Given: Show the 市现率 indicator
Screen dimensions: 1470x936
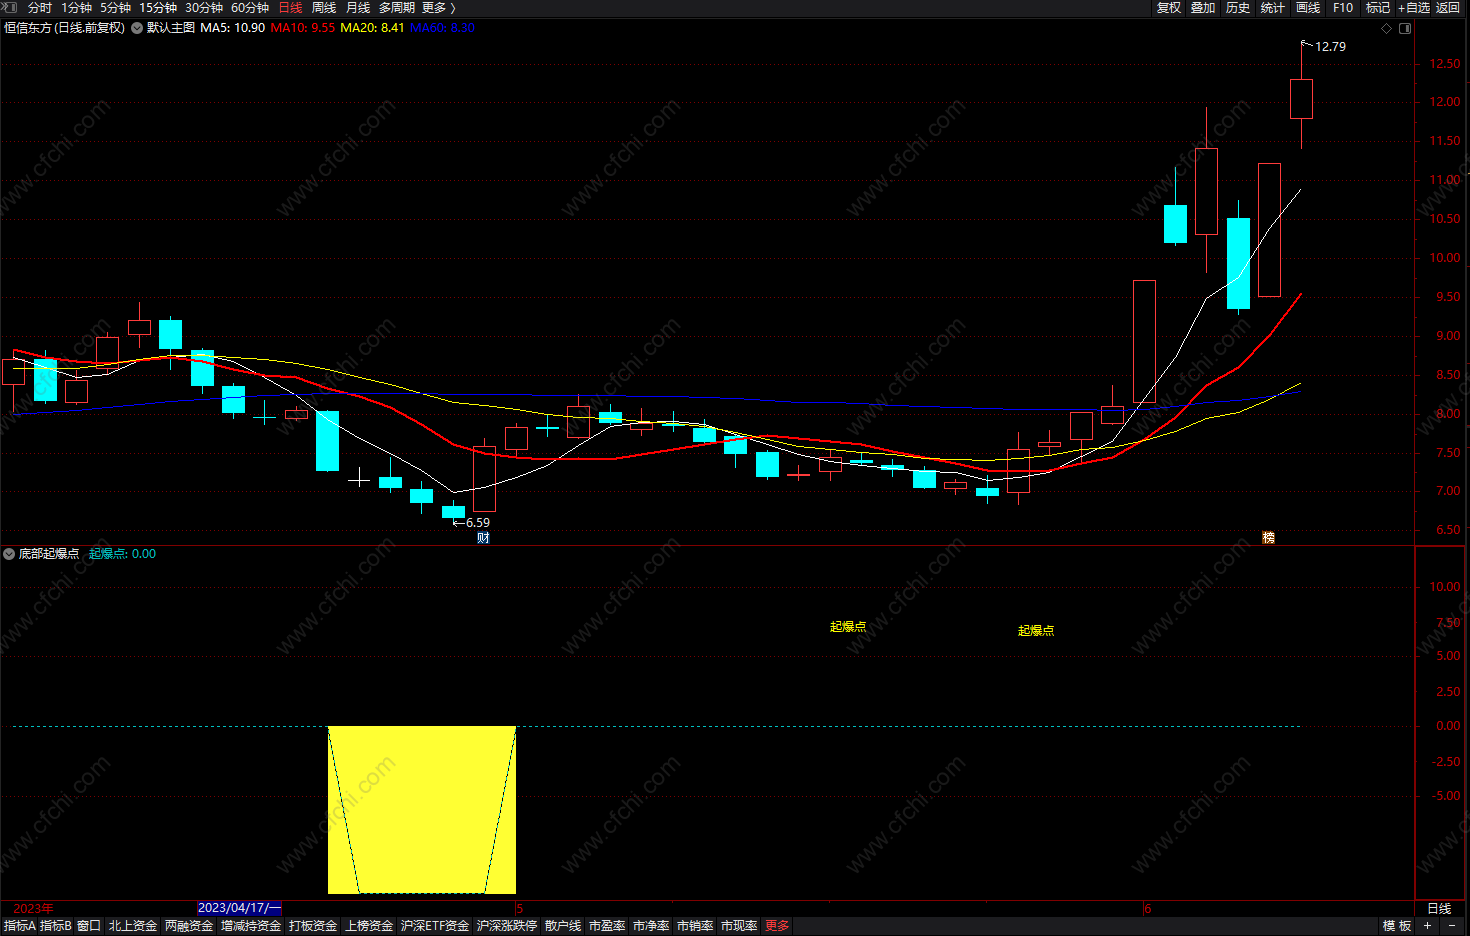Looking at the screenshot, I should click(x=739, y=926).
